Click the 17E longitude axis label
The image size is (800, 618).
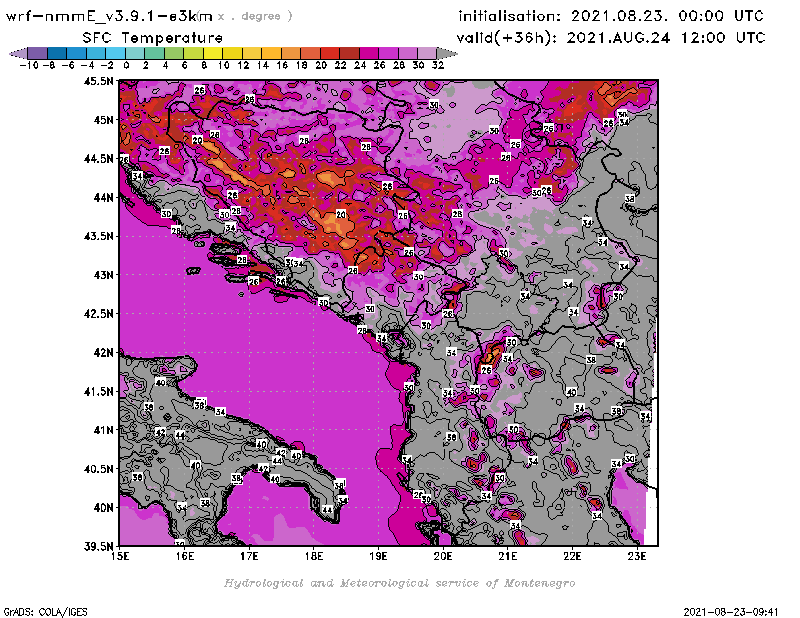click(x=249, y=556)
